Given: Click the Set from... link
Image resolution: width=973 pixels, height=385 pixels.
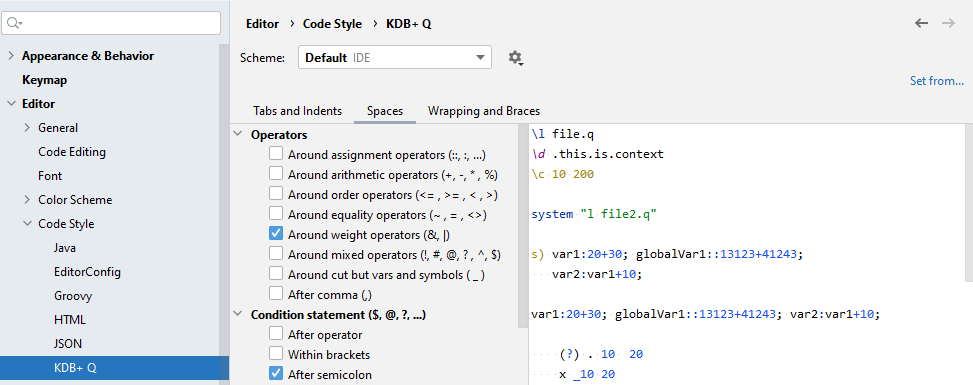Looking at the screenshot, I should tap(936, 81).
